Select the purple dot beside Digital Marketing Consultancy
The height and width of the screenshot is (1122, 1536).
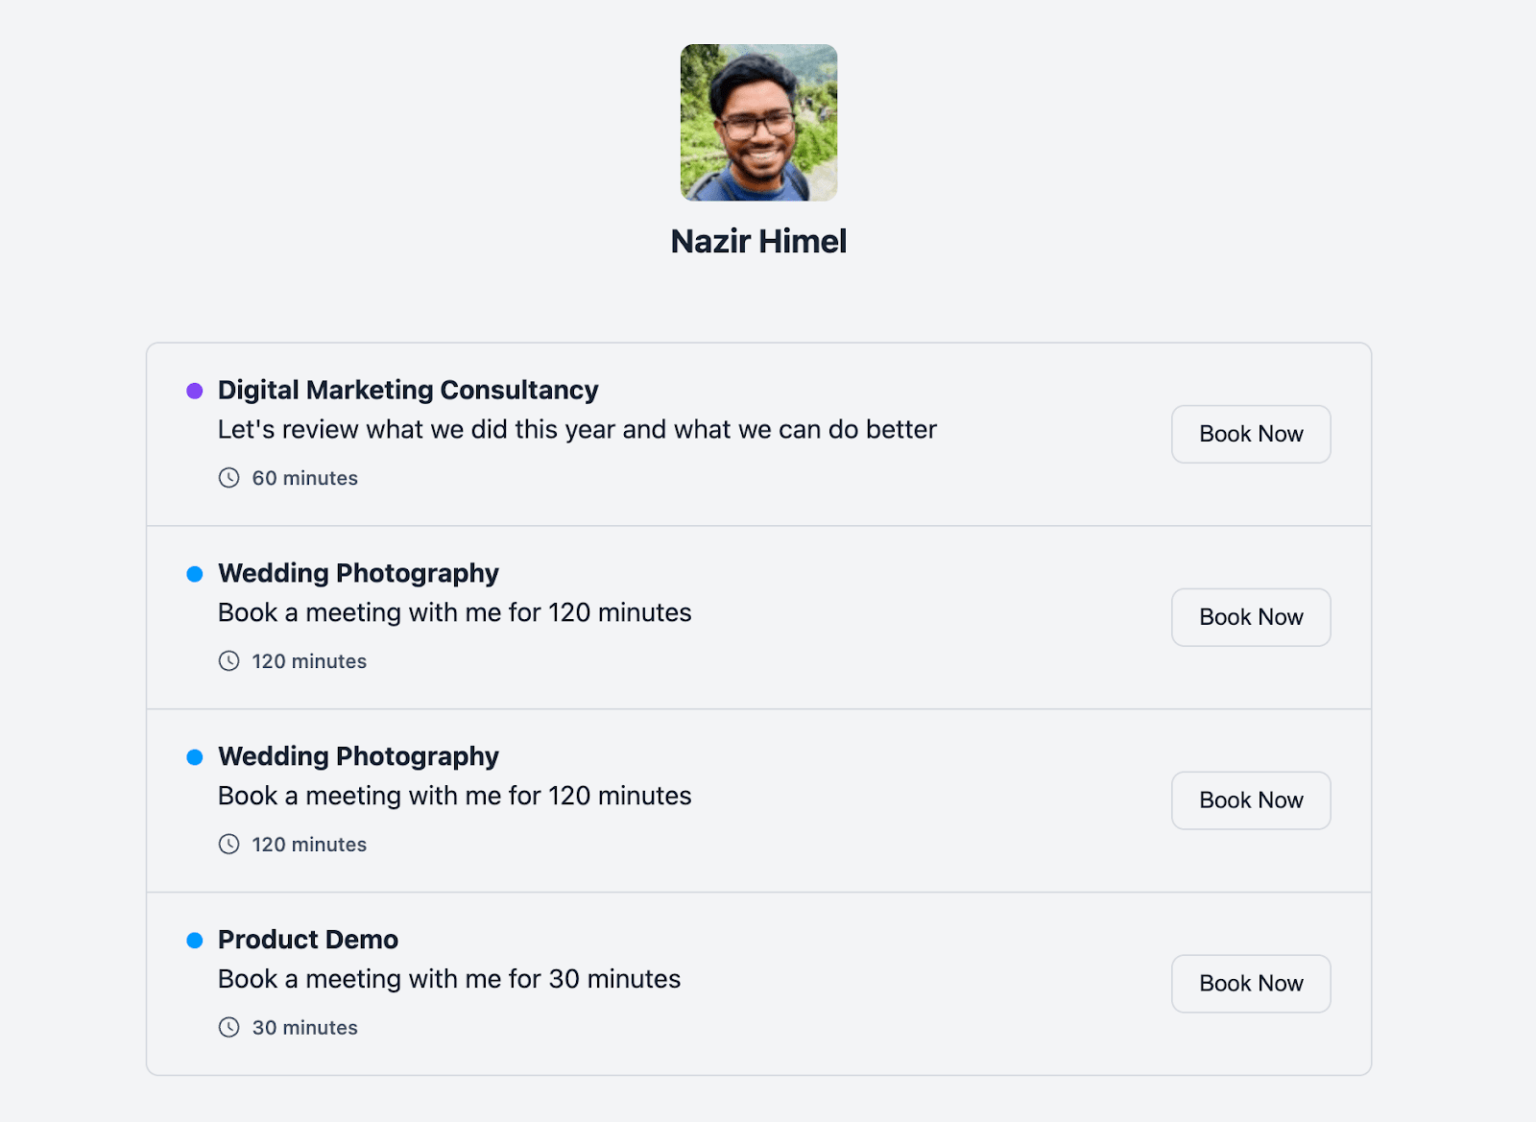coord(195,389)
